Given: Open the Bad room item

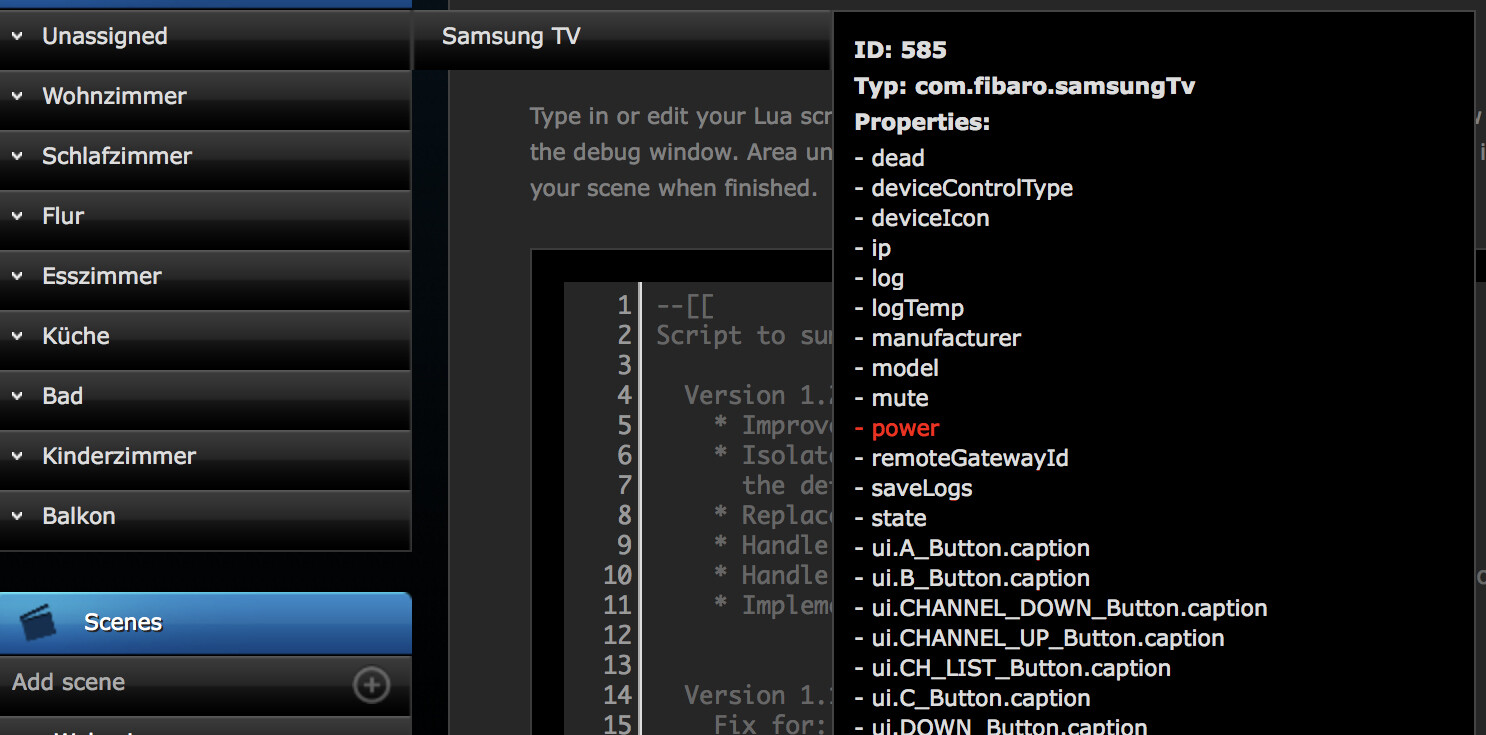Looking at the screenshot, I should click(62, 396).
